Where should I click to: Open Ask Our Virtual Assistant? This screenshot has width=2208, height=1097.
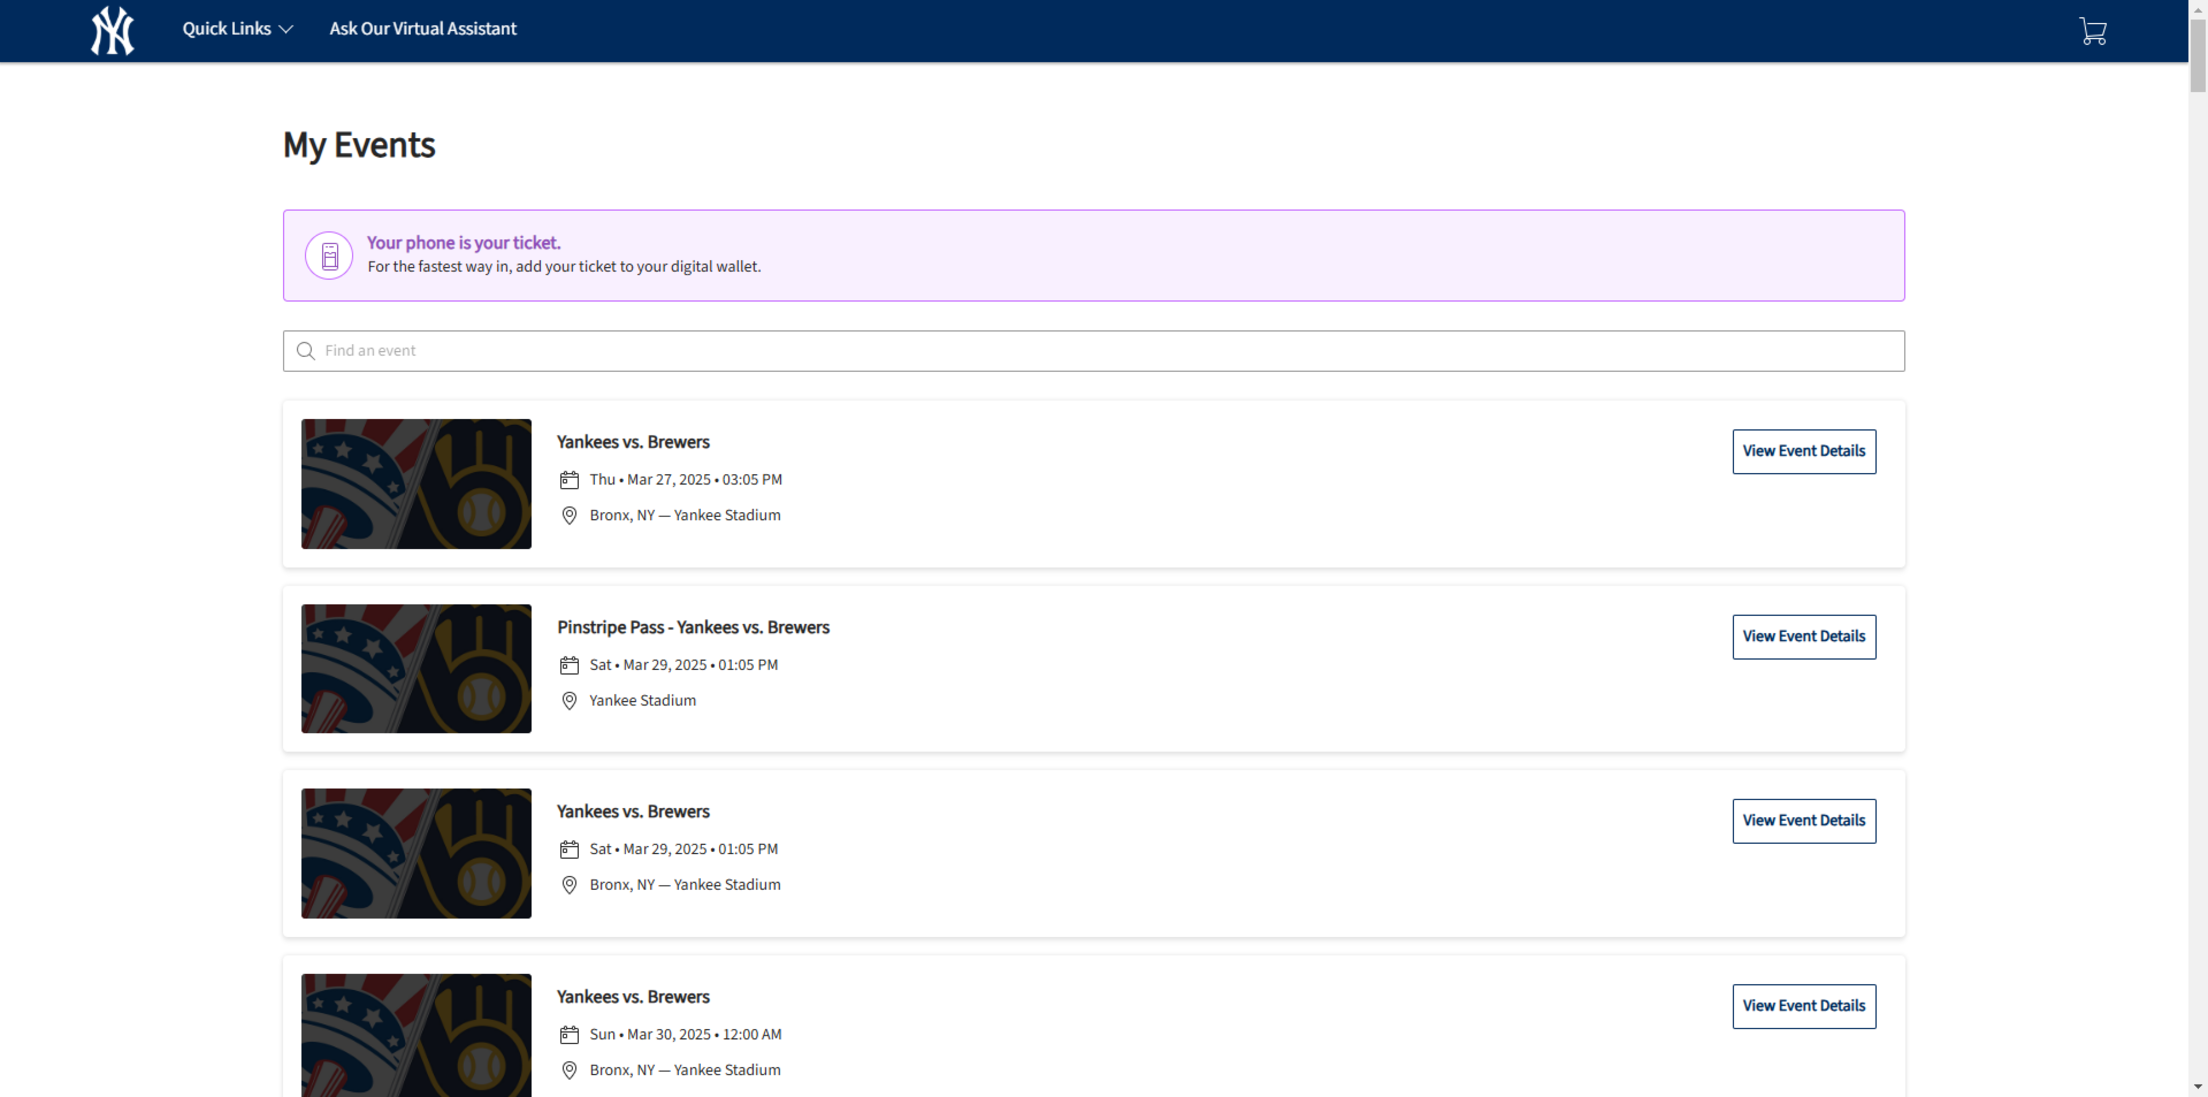423,29
